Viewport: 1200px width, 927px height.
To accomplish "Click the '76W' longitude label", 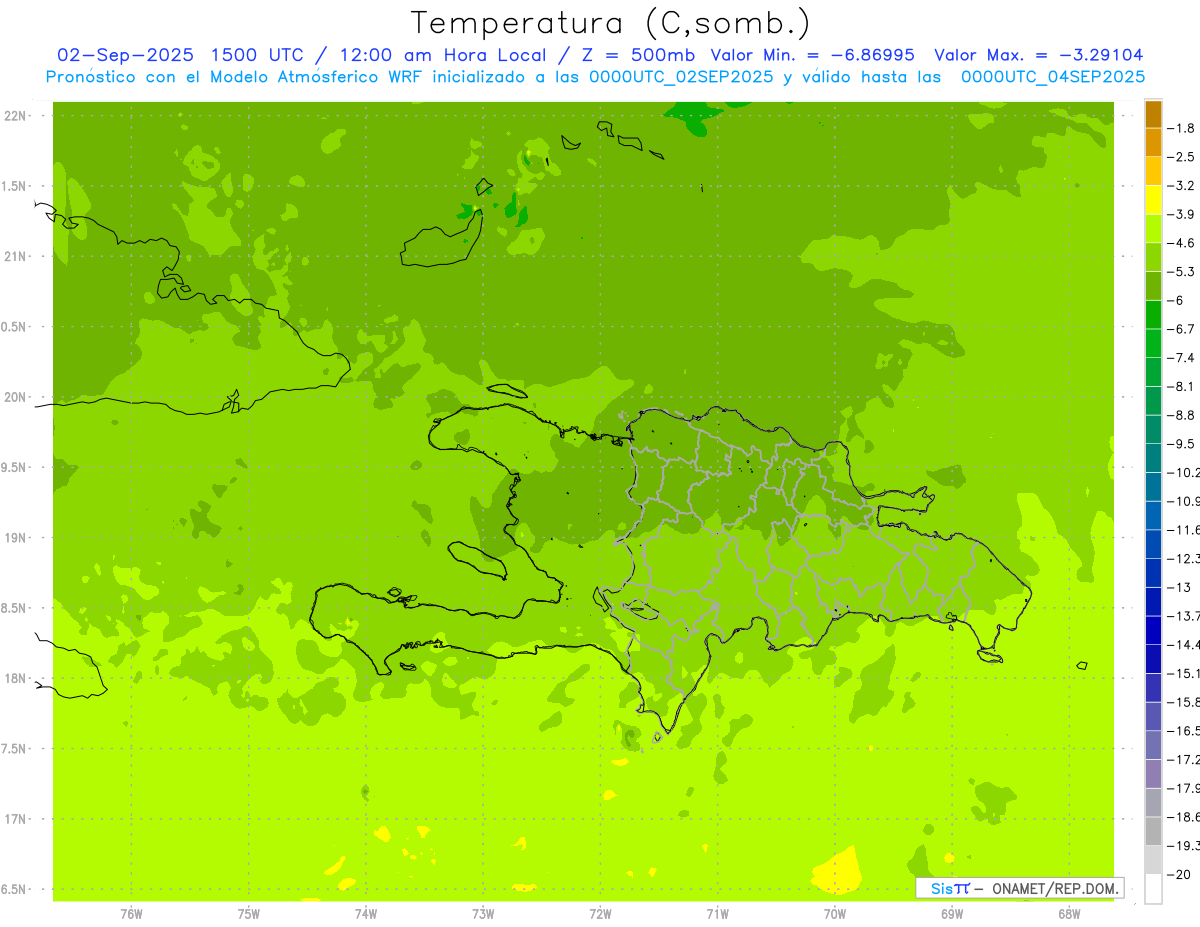I will (x=131, y=913).
